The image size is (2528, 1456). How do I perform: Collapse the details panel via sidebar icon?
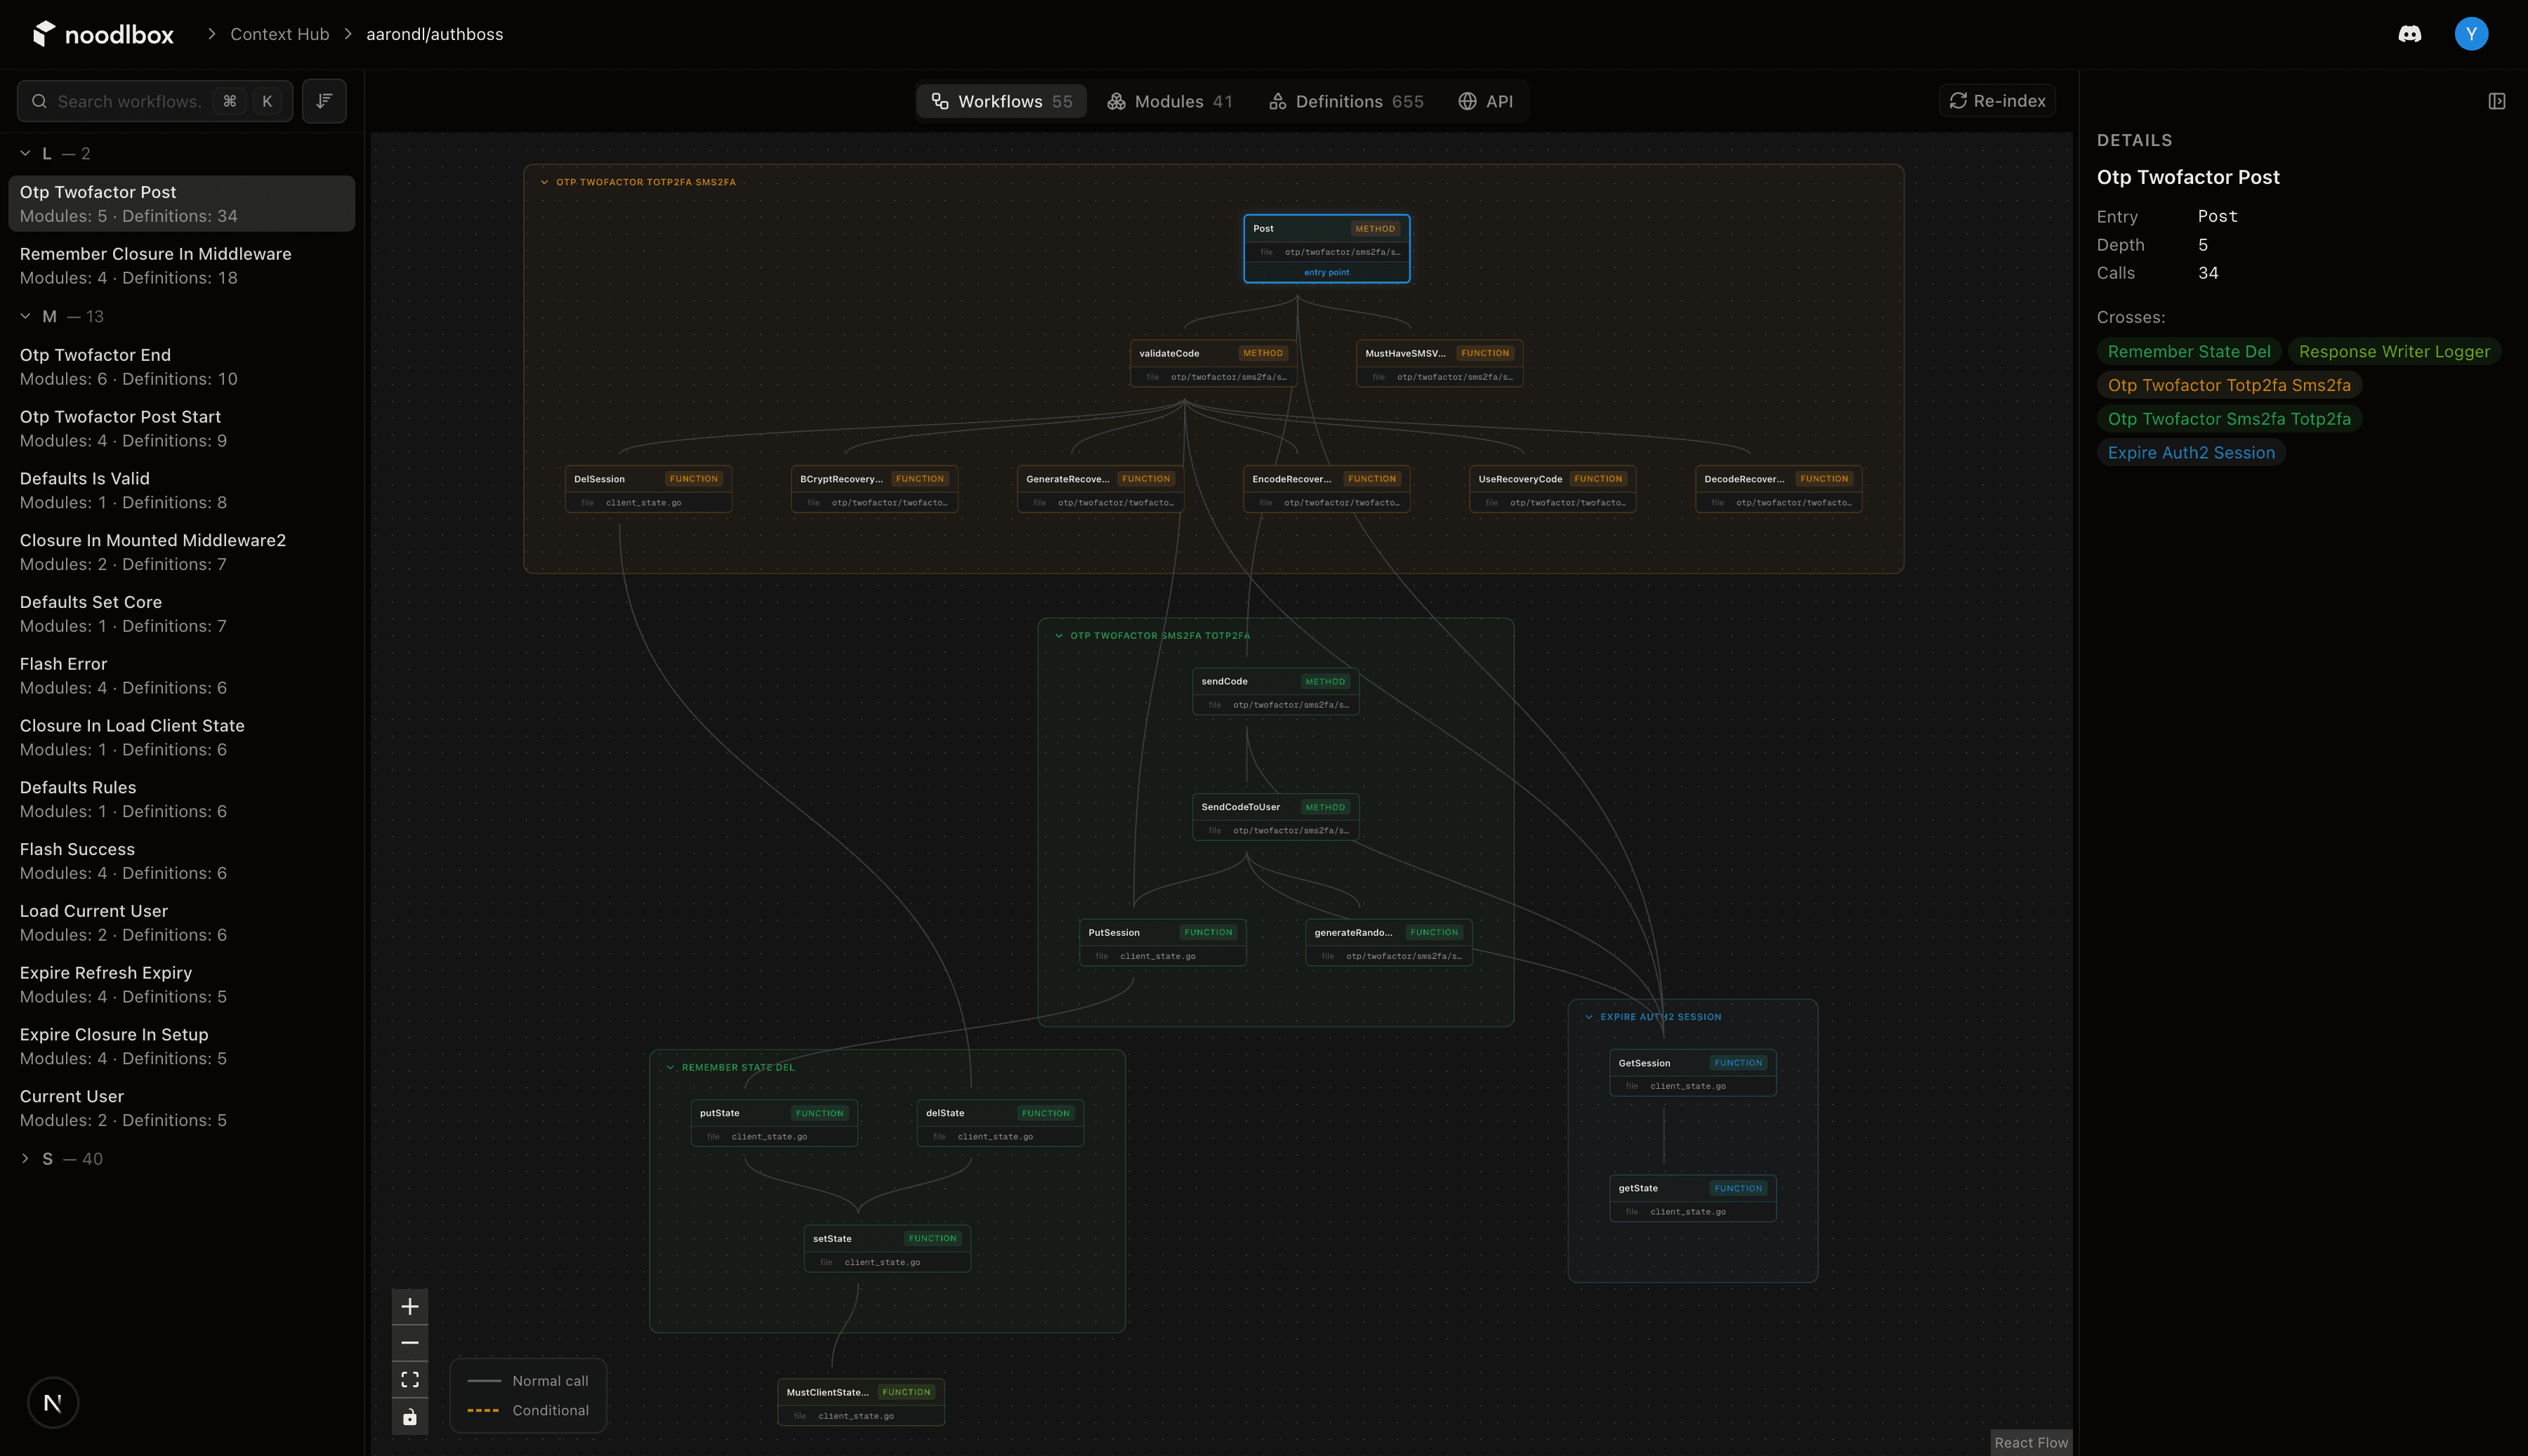point(2497,101)
